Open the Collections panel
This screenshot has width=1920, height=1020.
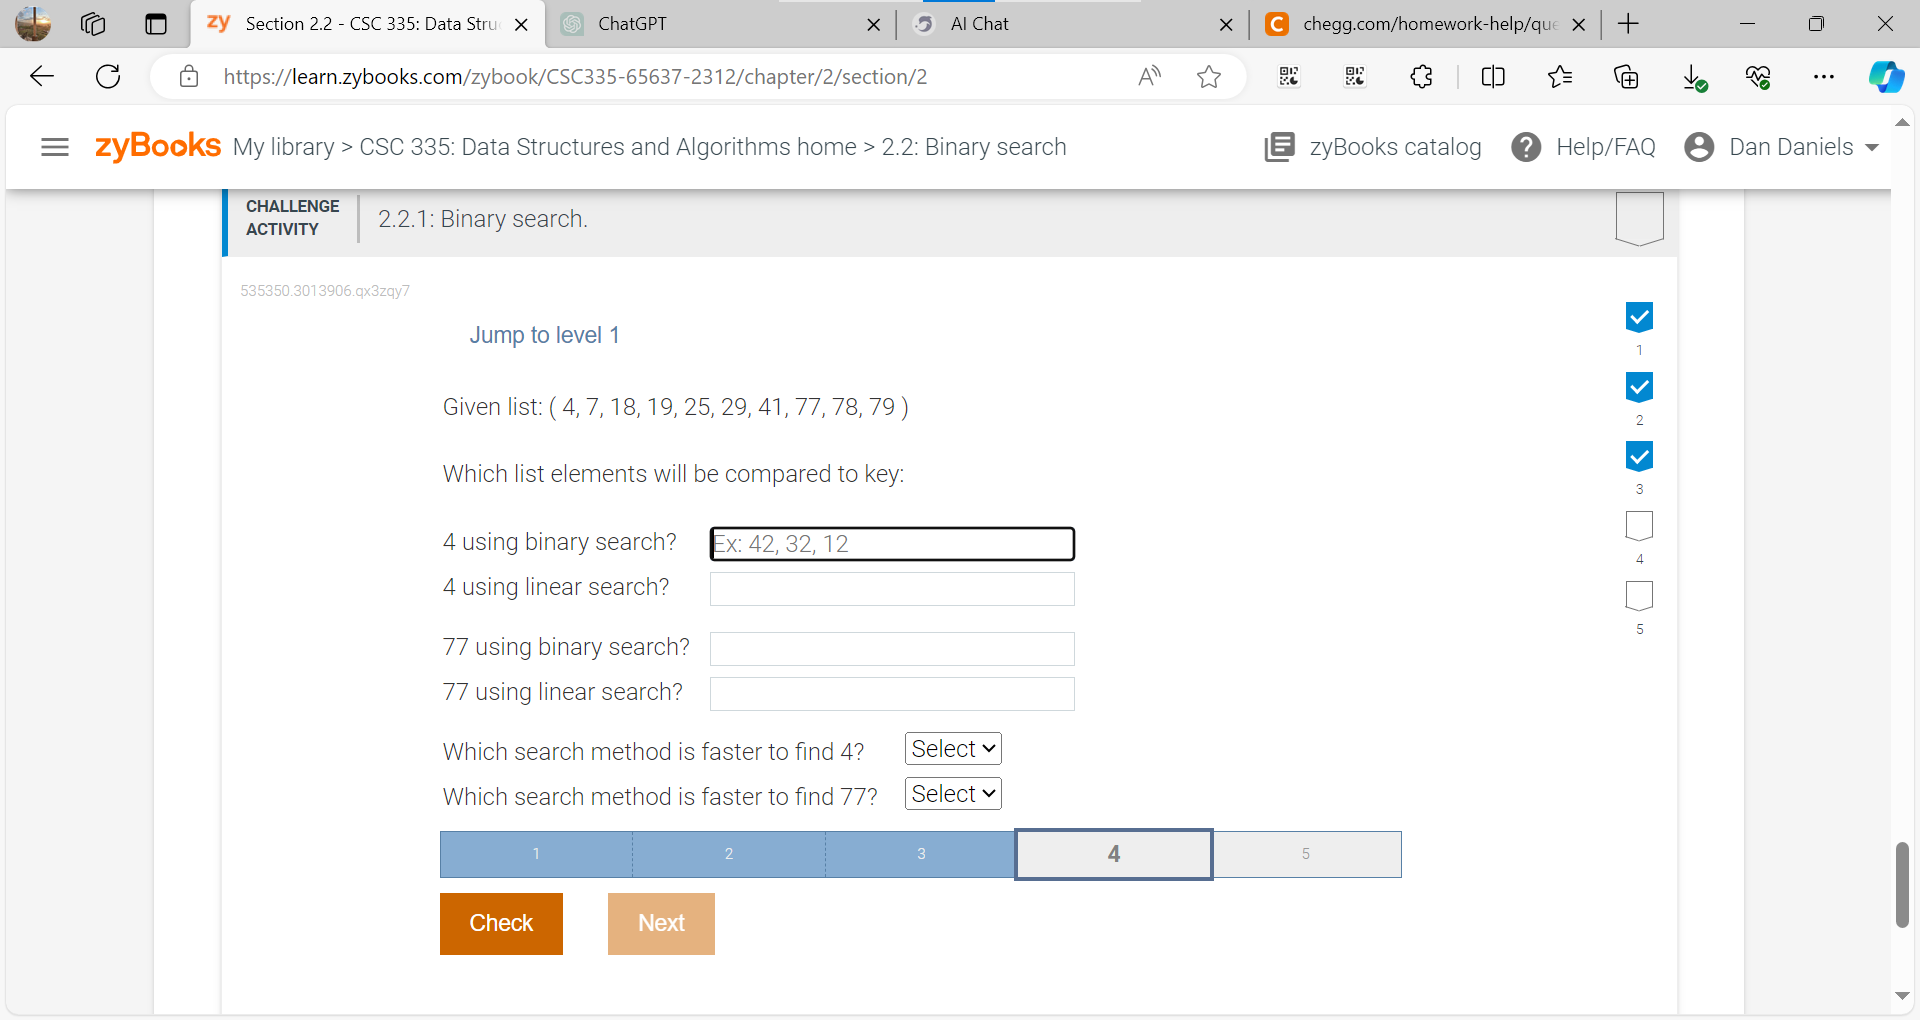click(1626, 76)
